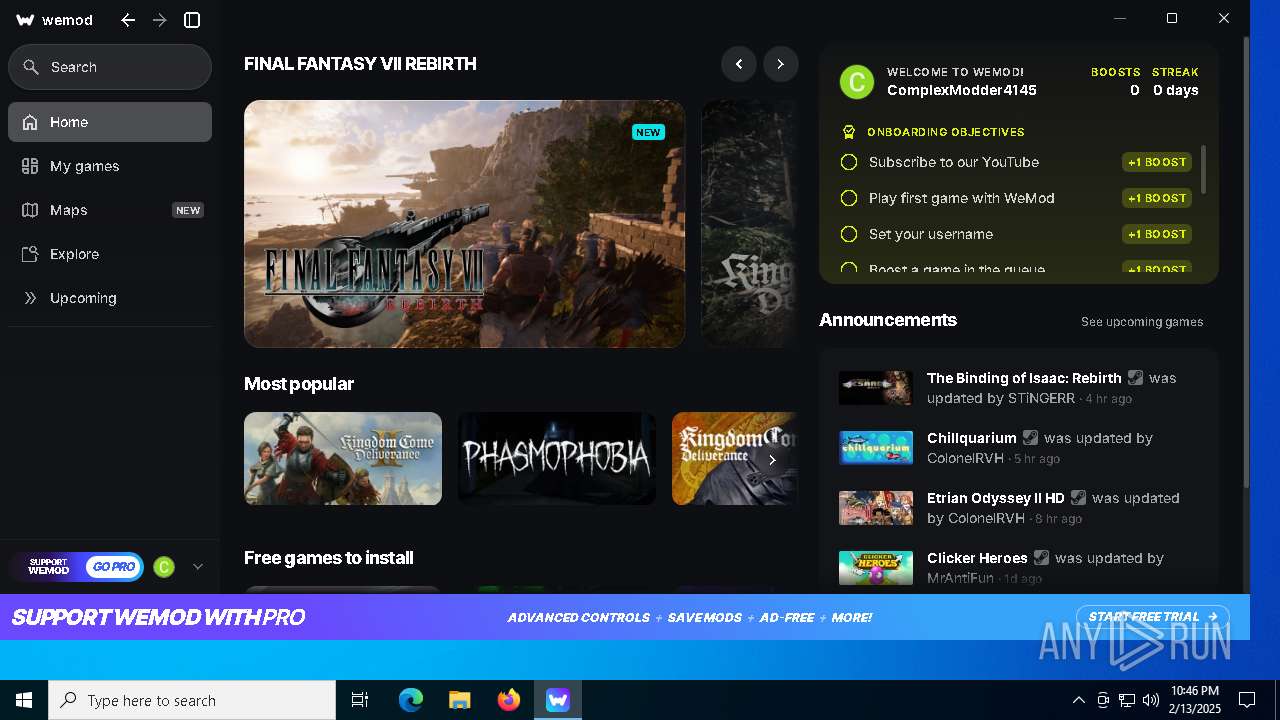Check Play first game with WeMod objective
Image resolution: width=1280 pixels, height=720 pixels.
click(x=849, y=198)
